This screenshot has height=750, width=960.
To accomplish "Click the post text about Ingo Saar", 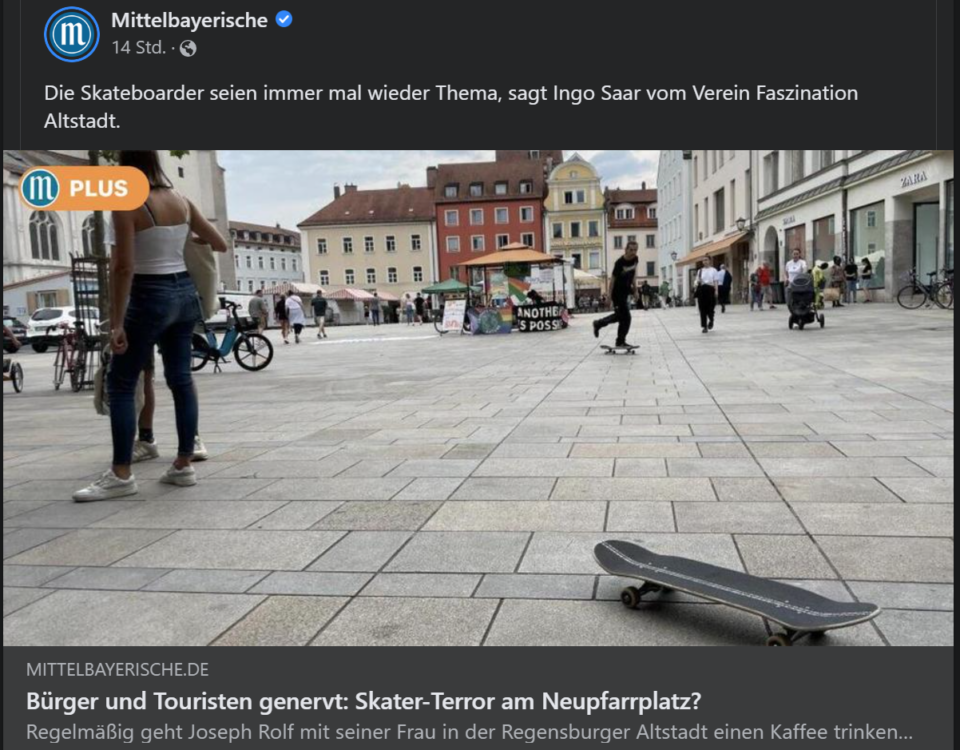I will point(451,107).
